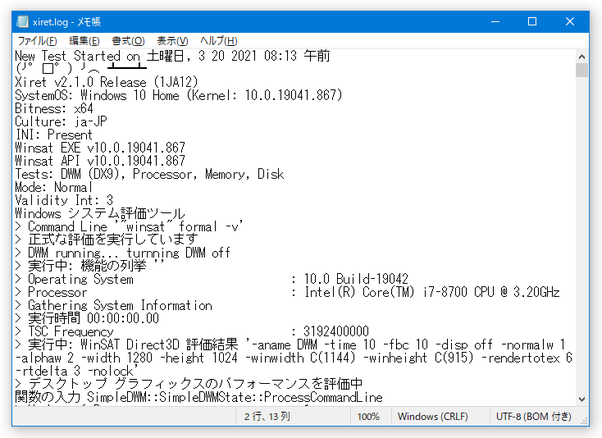Click the line '関数の入力 SimpleDWM::SimpleDWMState::ProcessCommandLine'
The height and width of the screenshot is (438, 602).
[199, 397]
